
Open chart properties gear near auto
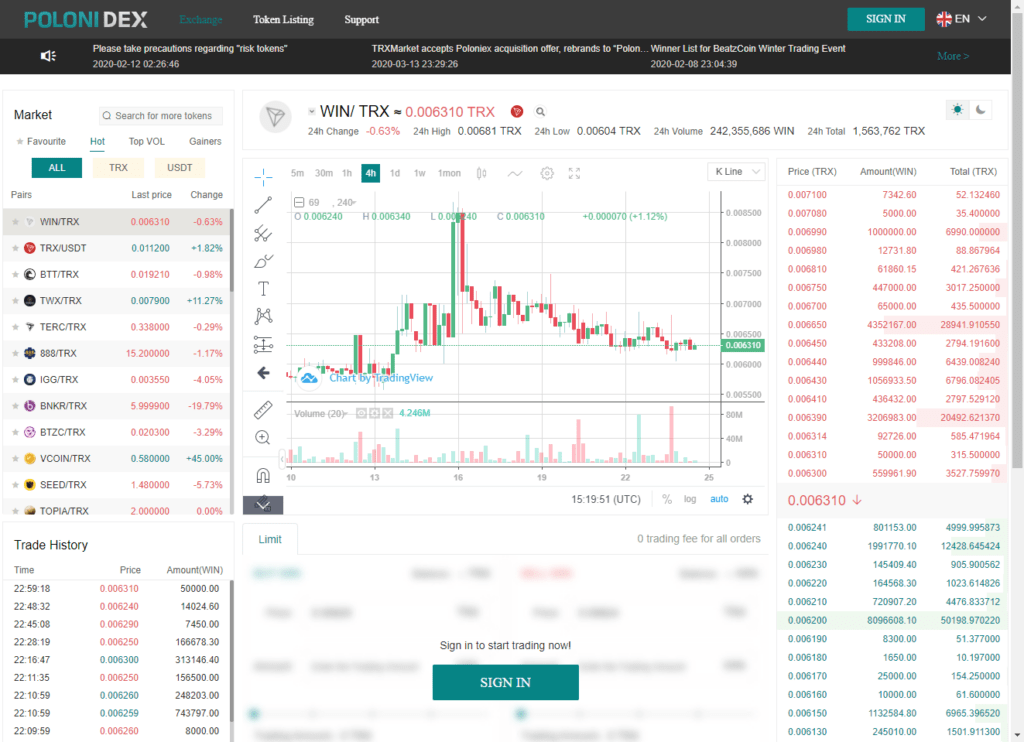pyautogui.click(x=748, y=499)
